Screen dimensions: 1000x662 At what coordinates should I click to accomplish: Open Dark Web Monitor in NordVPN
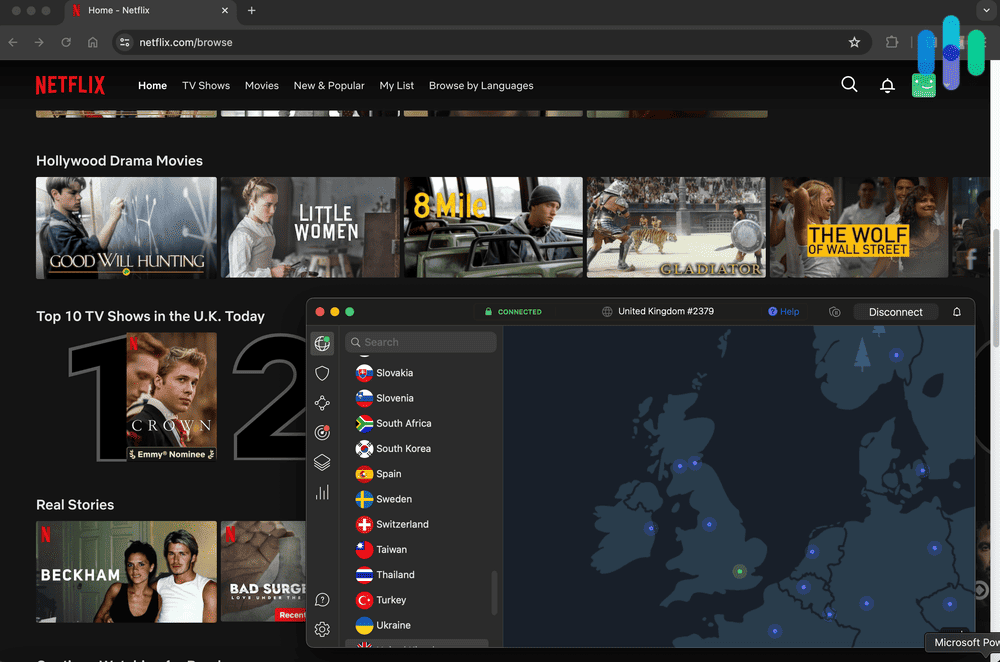(x=322, y=433)
